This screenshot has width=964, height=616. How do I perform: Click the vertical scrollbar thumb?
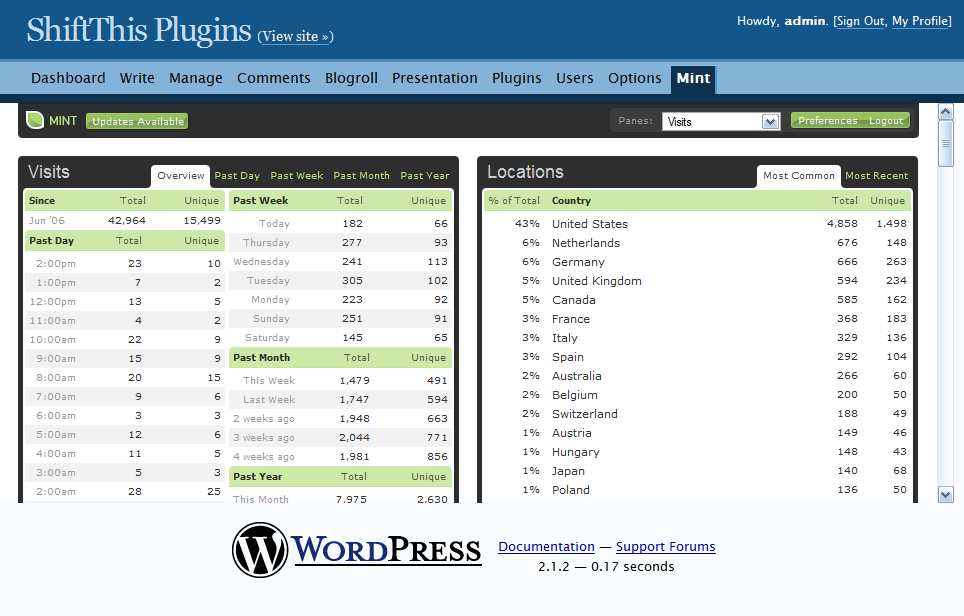click(x=946, y=143)
